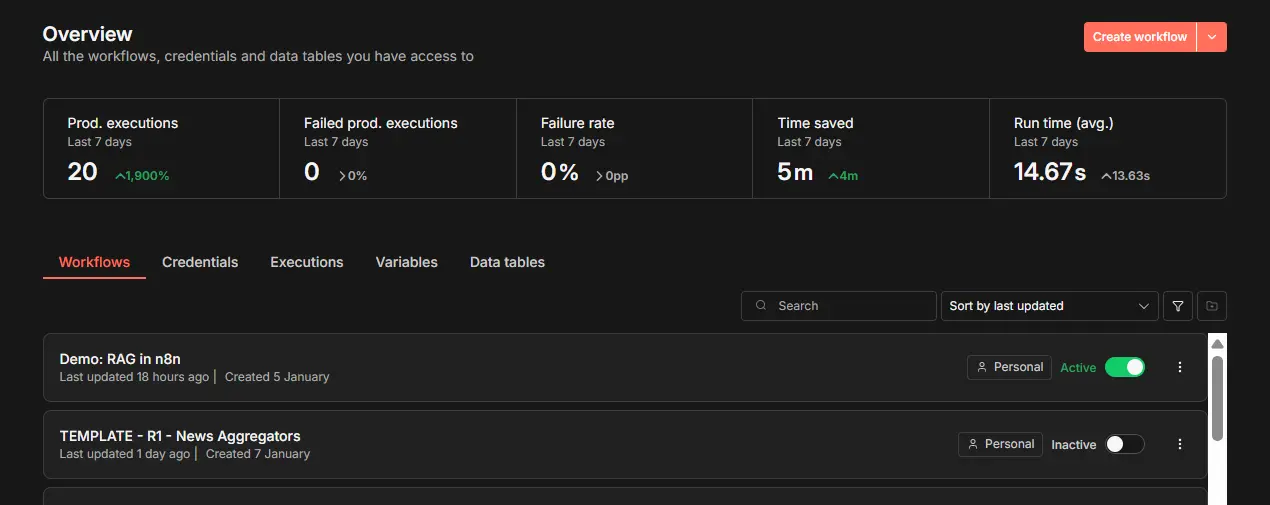This screenshot has height=505, width=1270.
Task: Open the Executions tab
Action: click(x=307, y=262)
